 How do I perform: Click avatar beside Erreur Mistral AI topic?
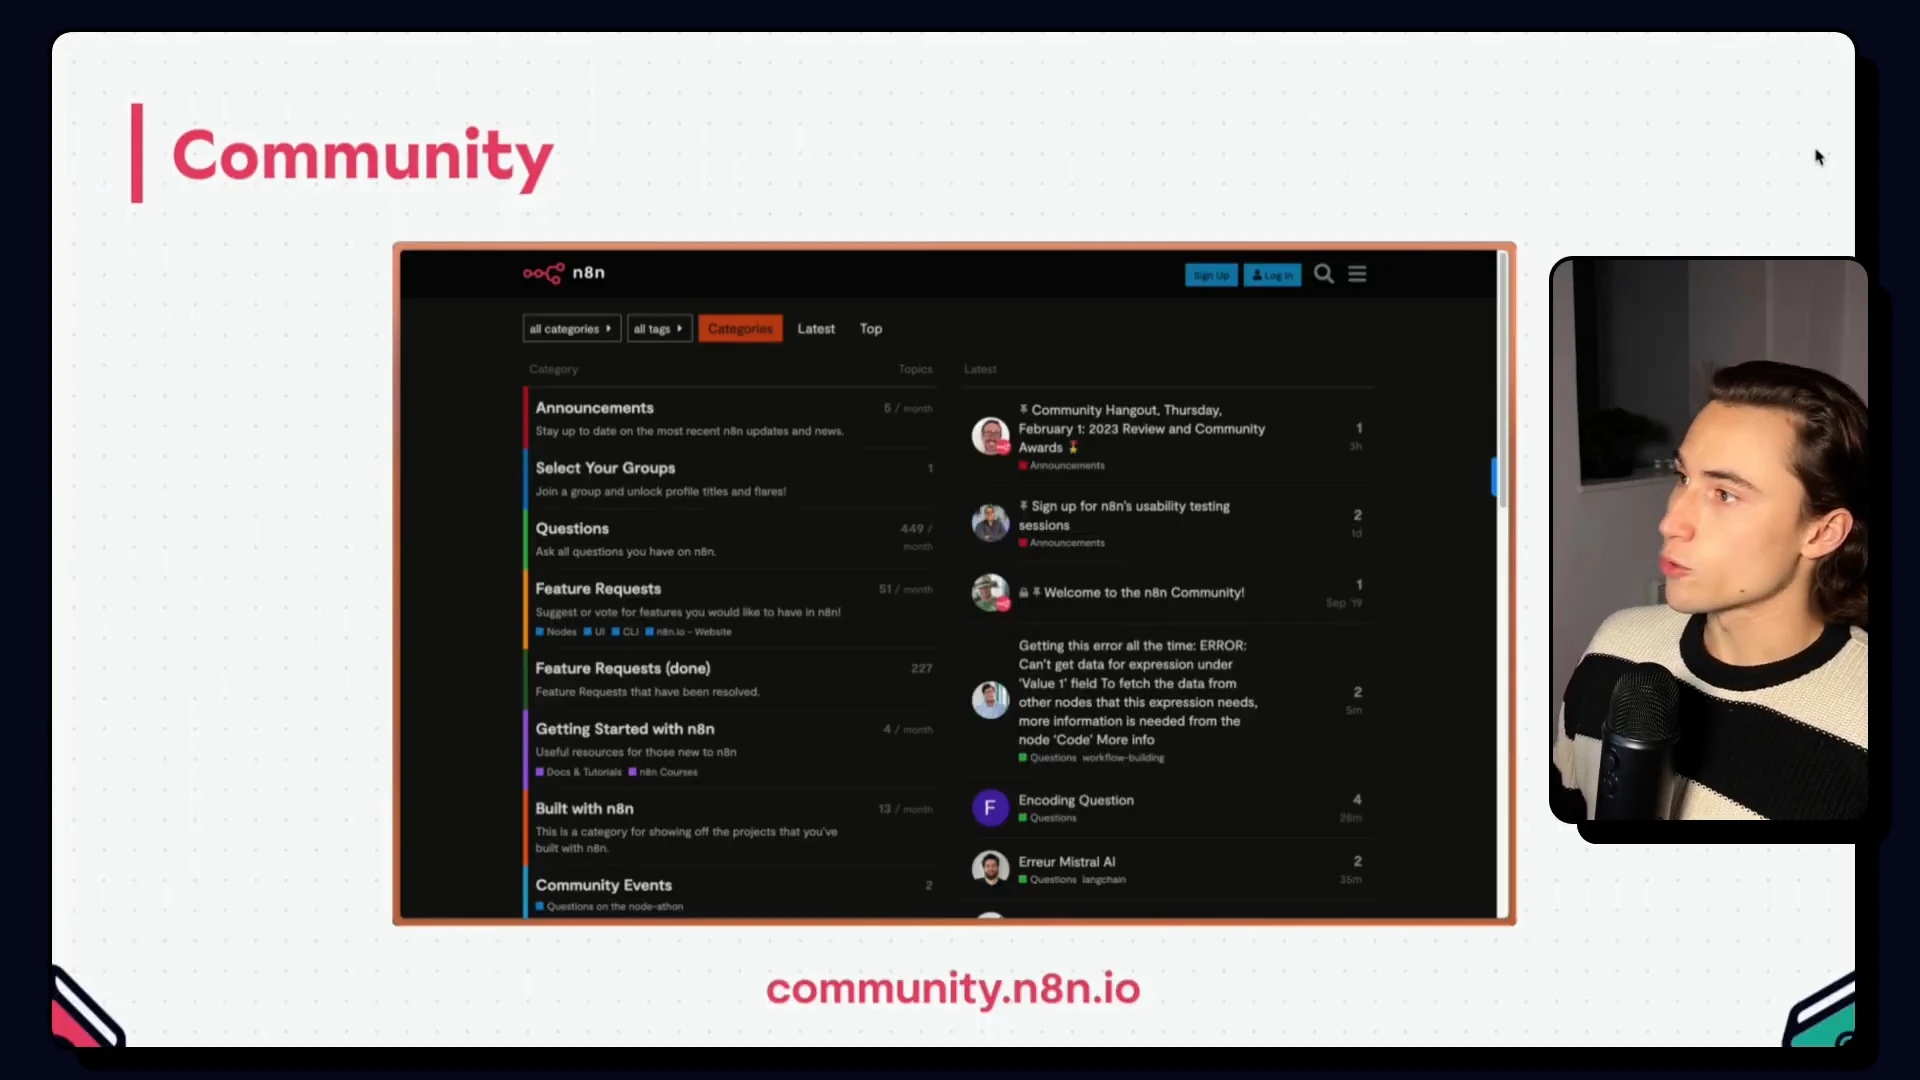[x=990, y=868]
